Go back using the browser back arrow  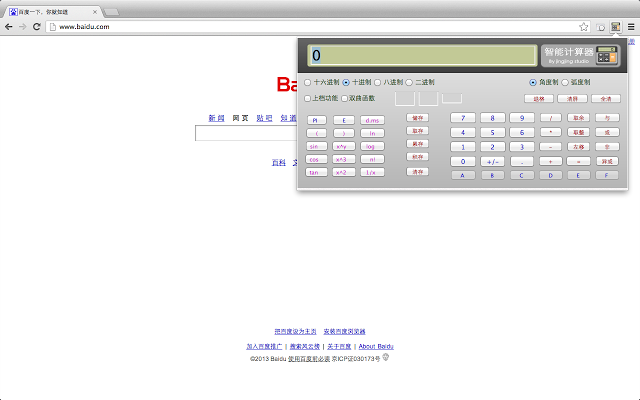point(9,27)
